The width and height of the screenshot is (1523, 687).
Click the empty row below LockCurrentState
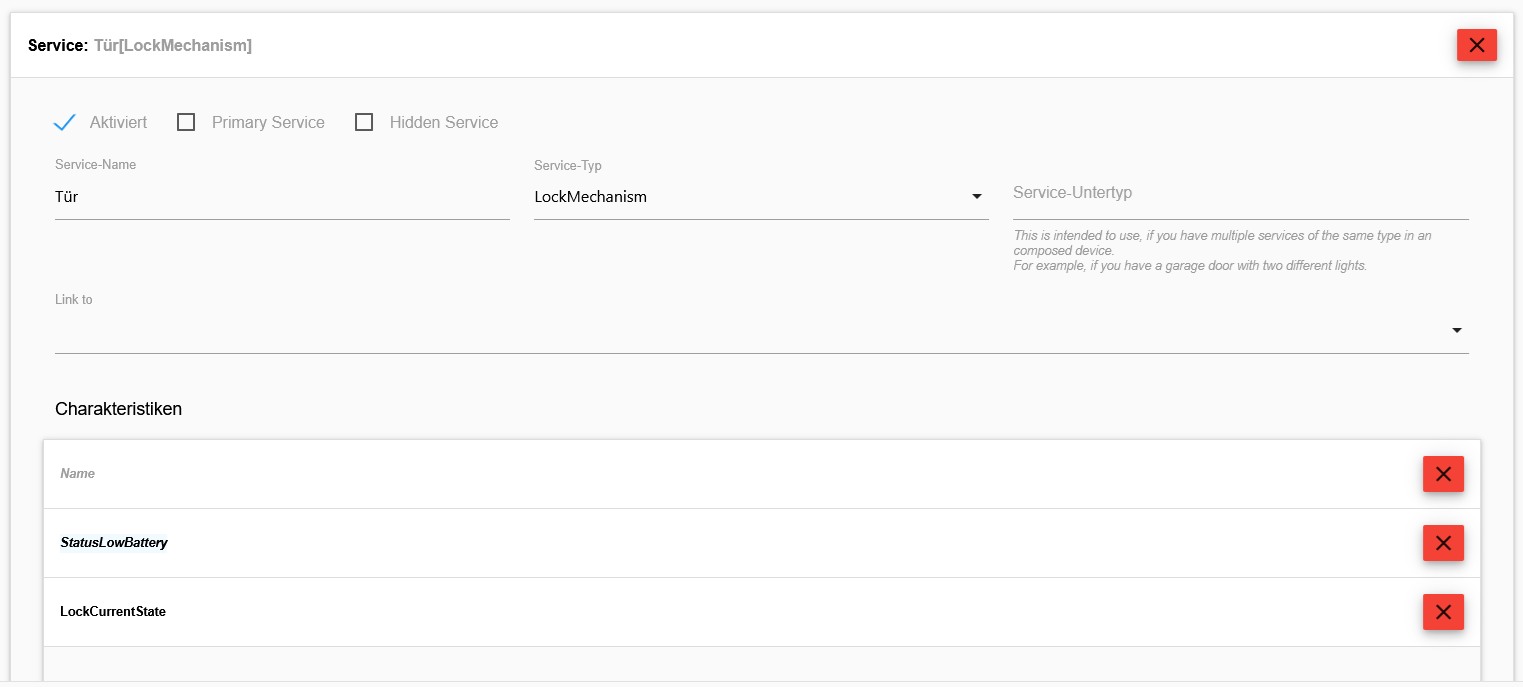760,664
